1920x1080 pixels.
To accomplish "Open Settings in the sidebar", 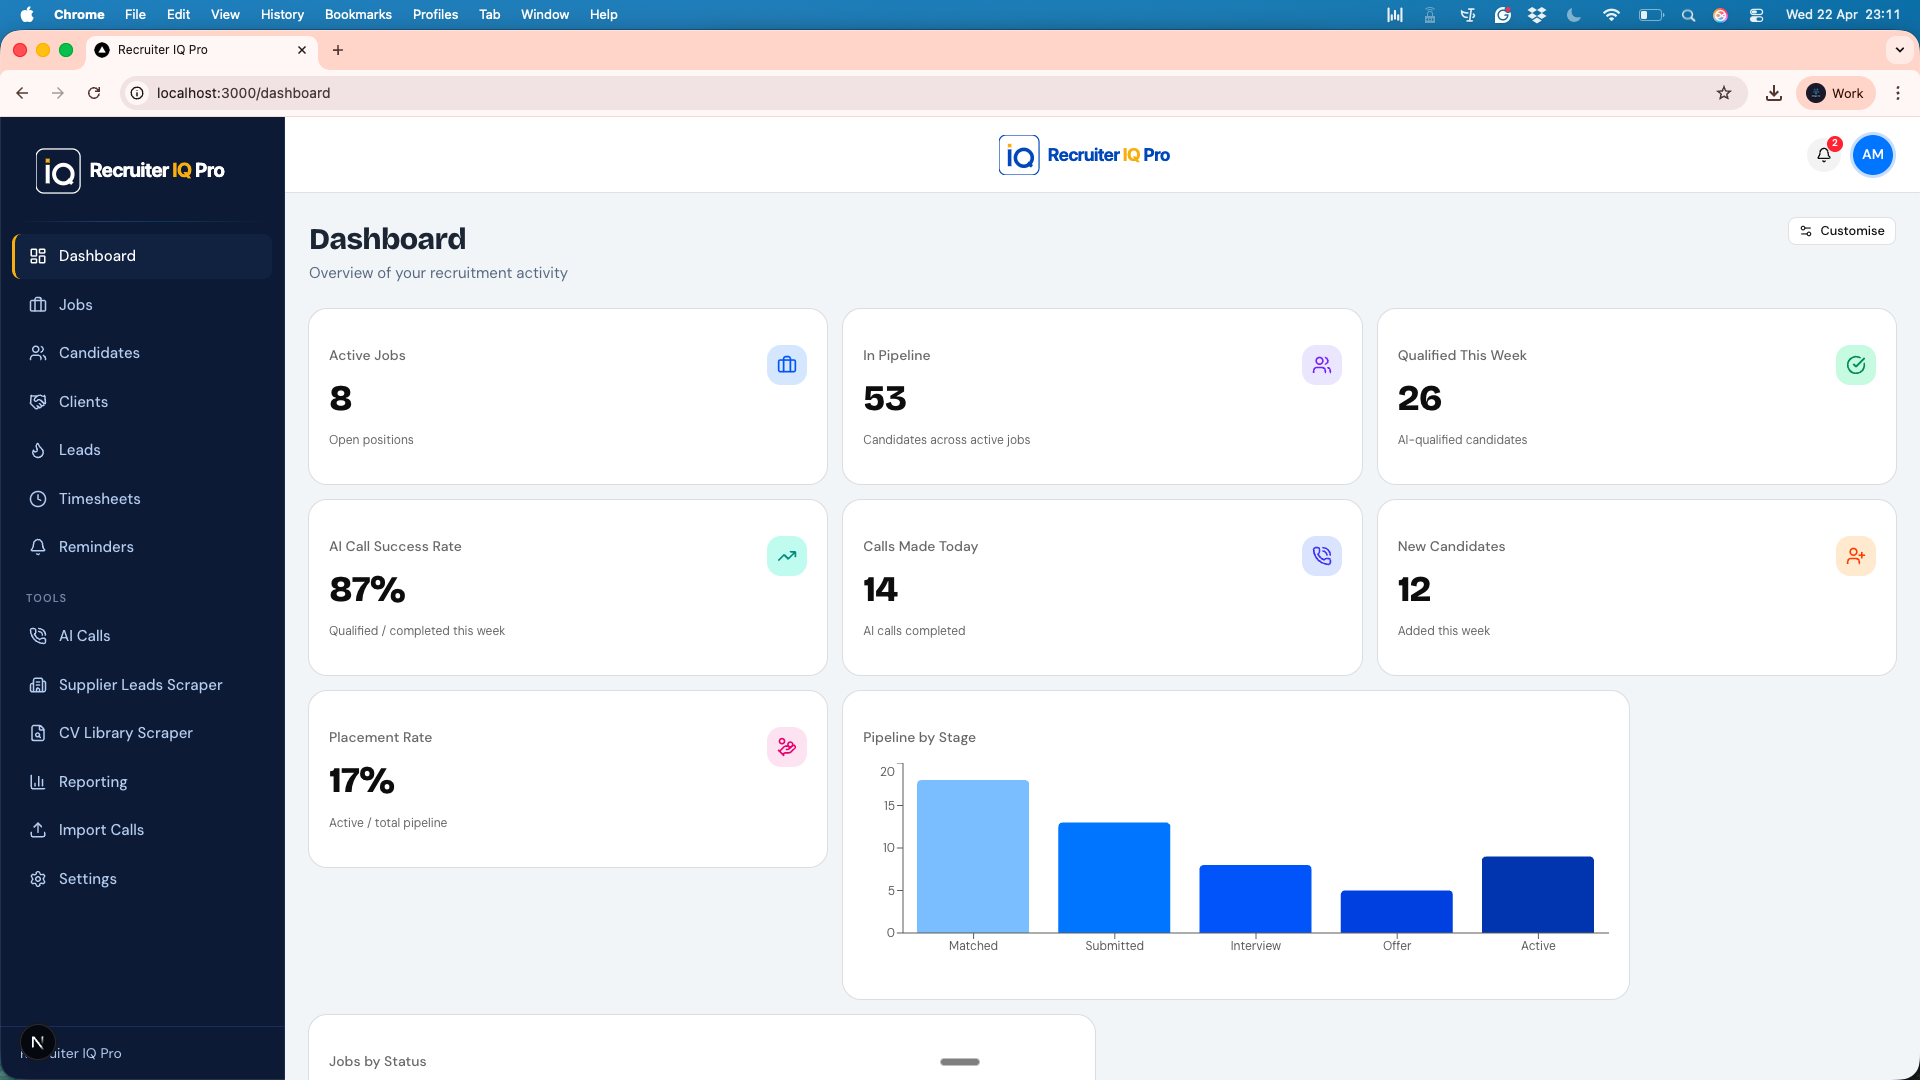I will point(142,879).
